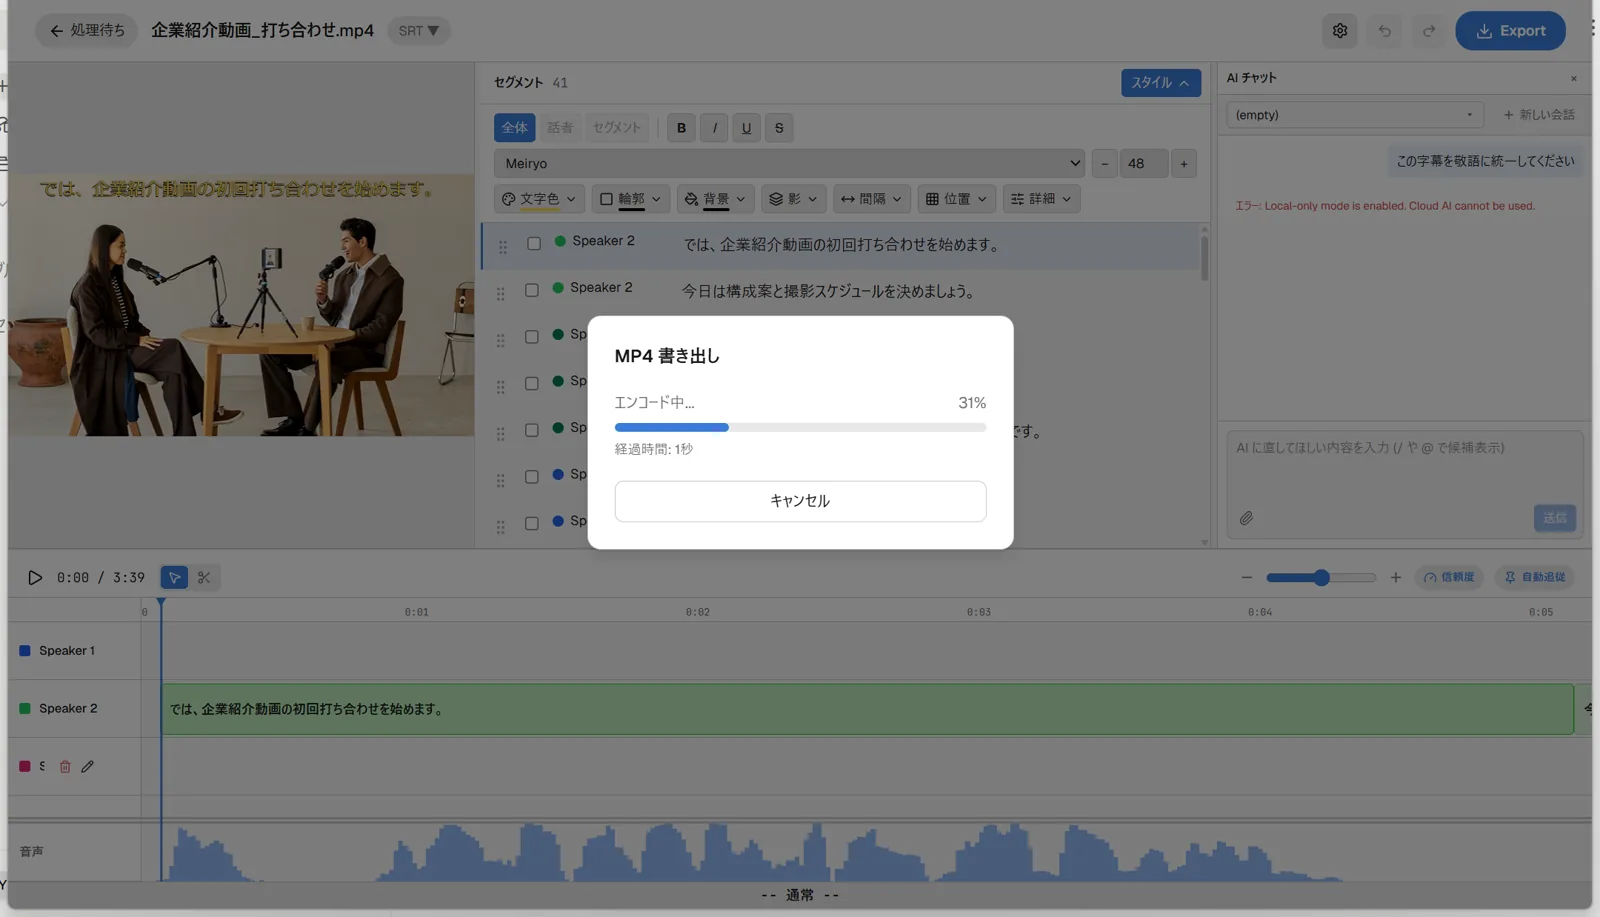The width and height of the screenshot is (1600, 917).
Task: Open the (empty) conversation dropdown
Action: pyautogui.click(x=1355, y=115)
